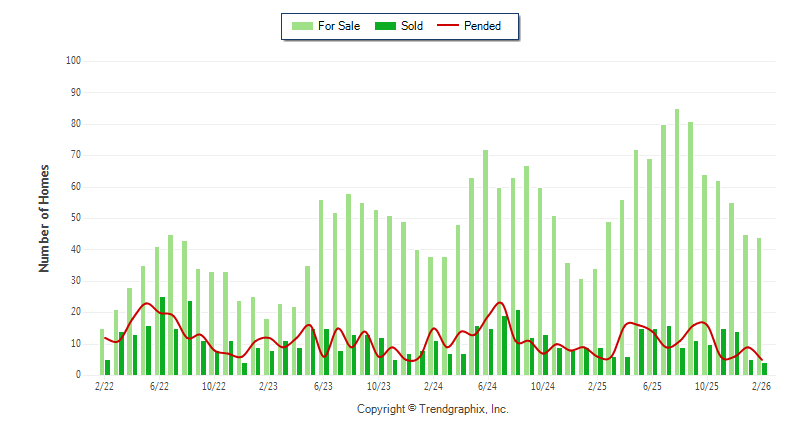This screenshot has height=434, width=800.
Task: Click the 100 value on the y-axis
Action: pos(73,61)
